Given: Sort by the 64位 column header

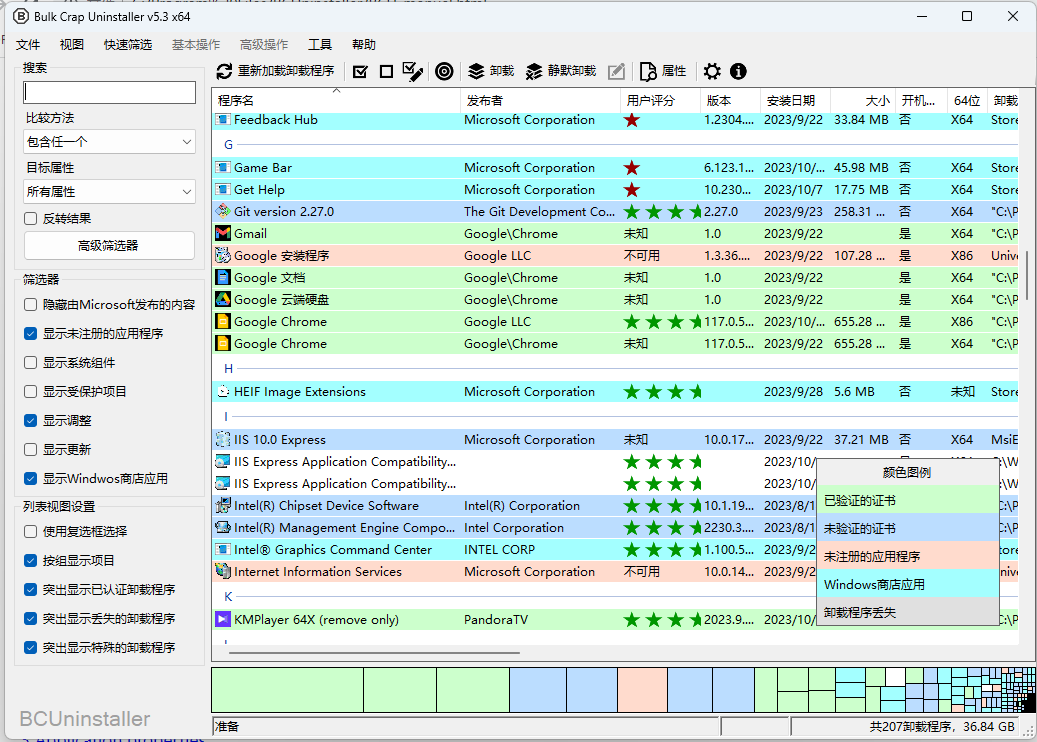Looking at the screenshot, I should point(967,101).
